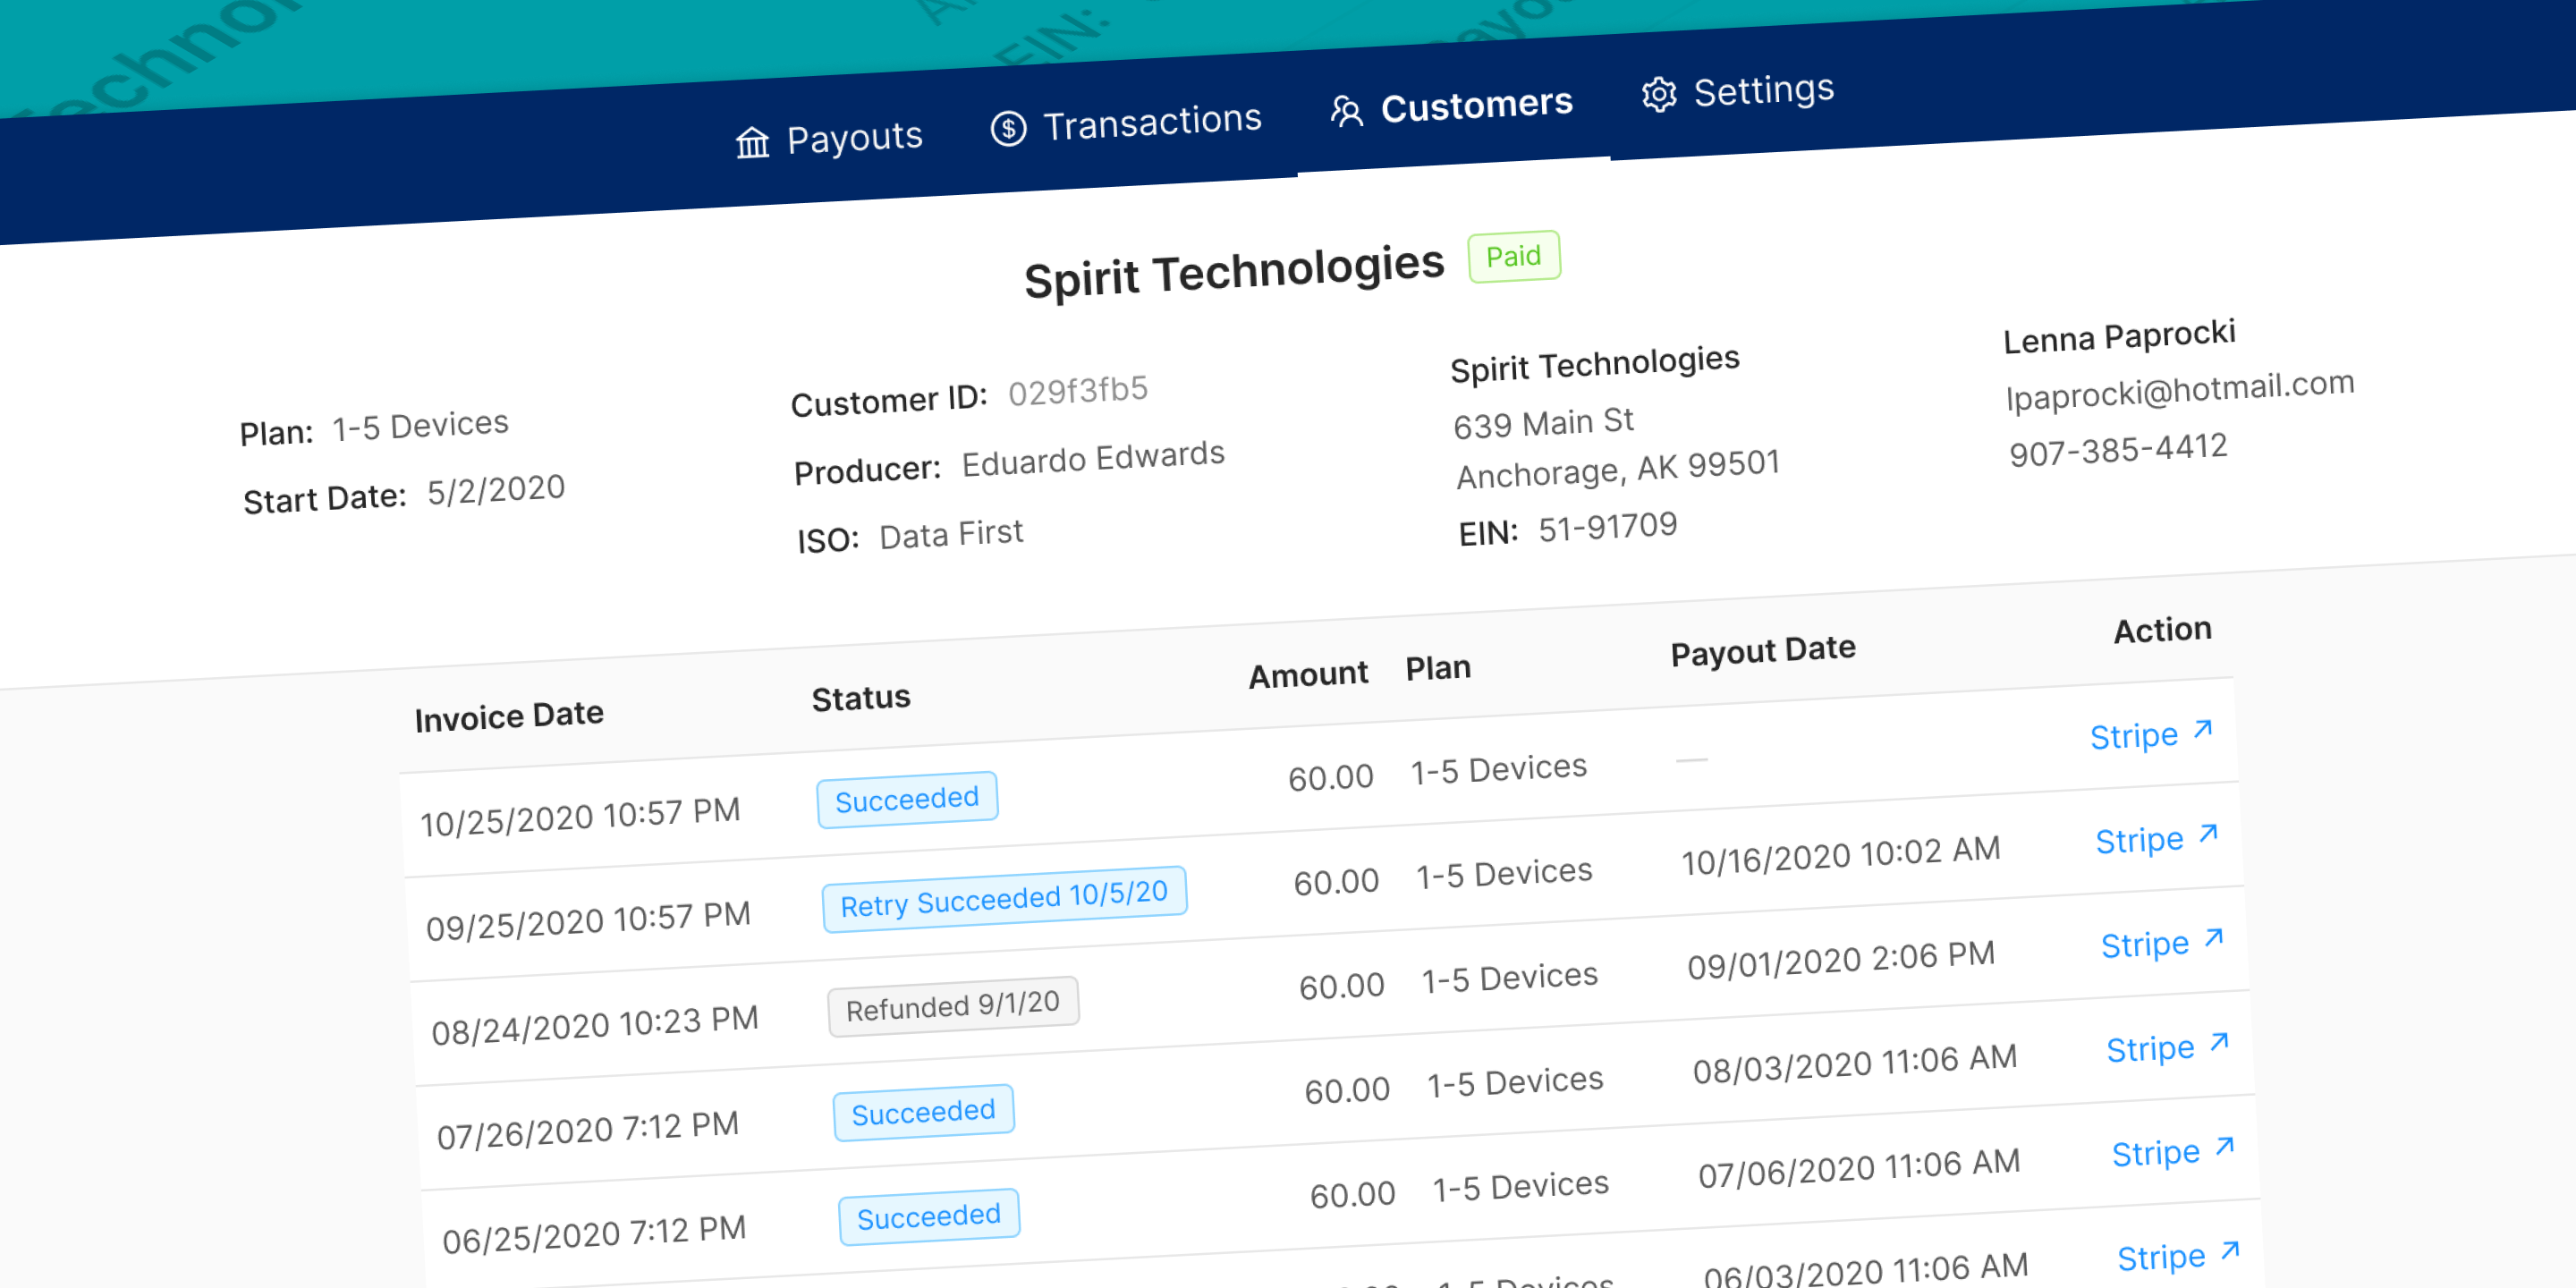Screen dimensions: 2576x1288
Task: Open Stripe link for 06/25/2020 invoice
Action: click(2173, 1151)
